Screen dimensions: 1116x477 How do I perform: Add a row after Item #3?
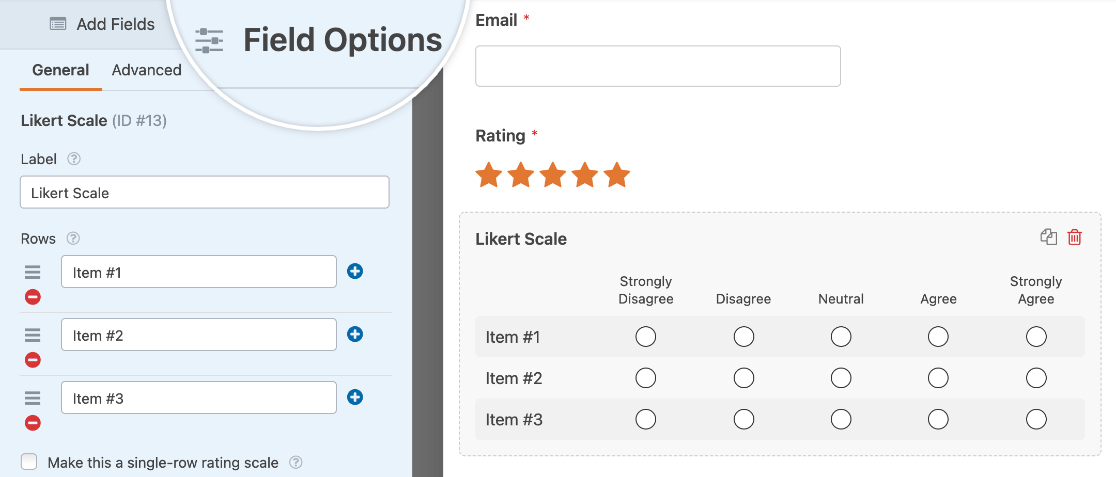pos(355,397)
